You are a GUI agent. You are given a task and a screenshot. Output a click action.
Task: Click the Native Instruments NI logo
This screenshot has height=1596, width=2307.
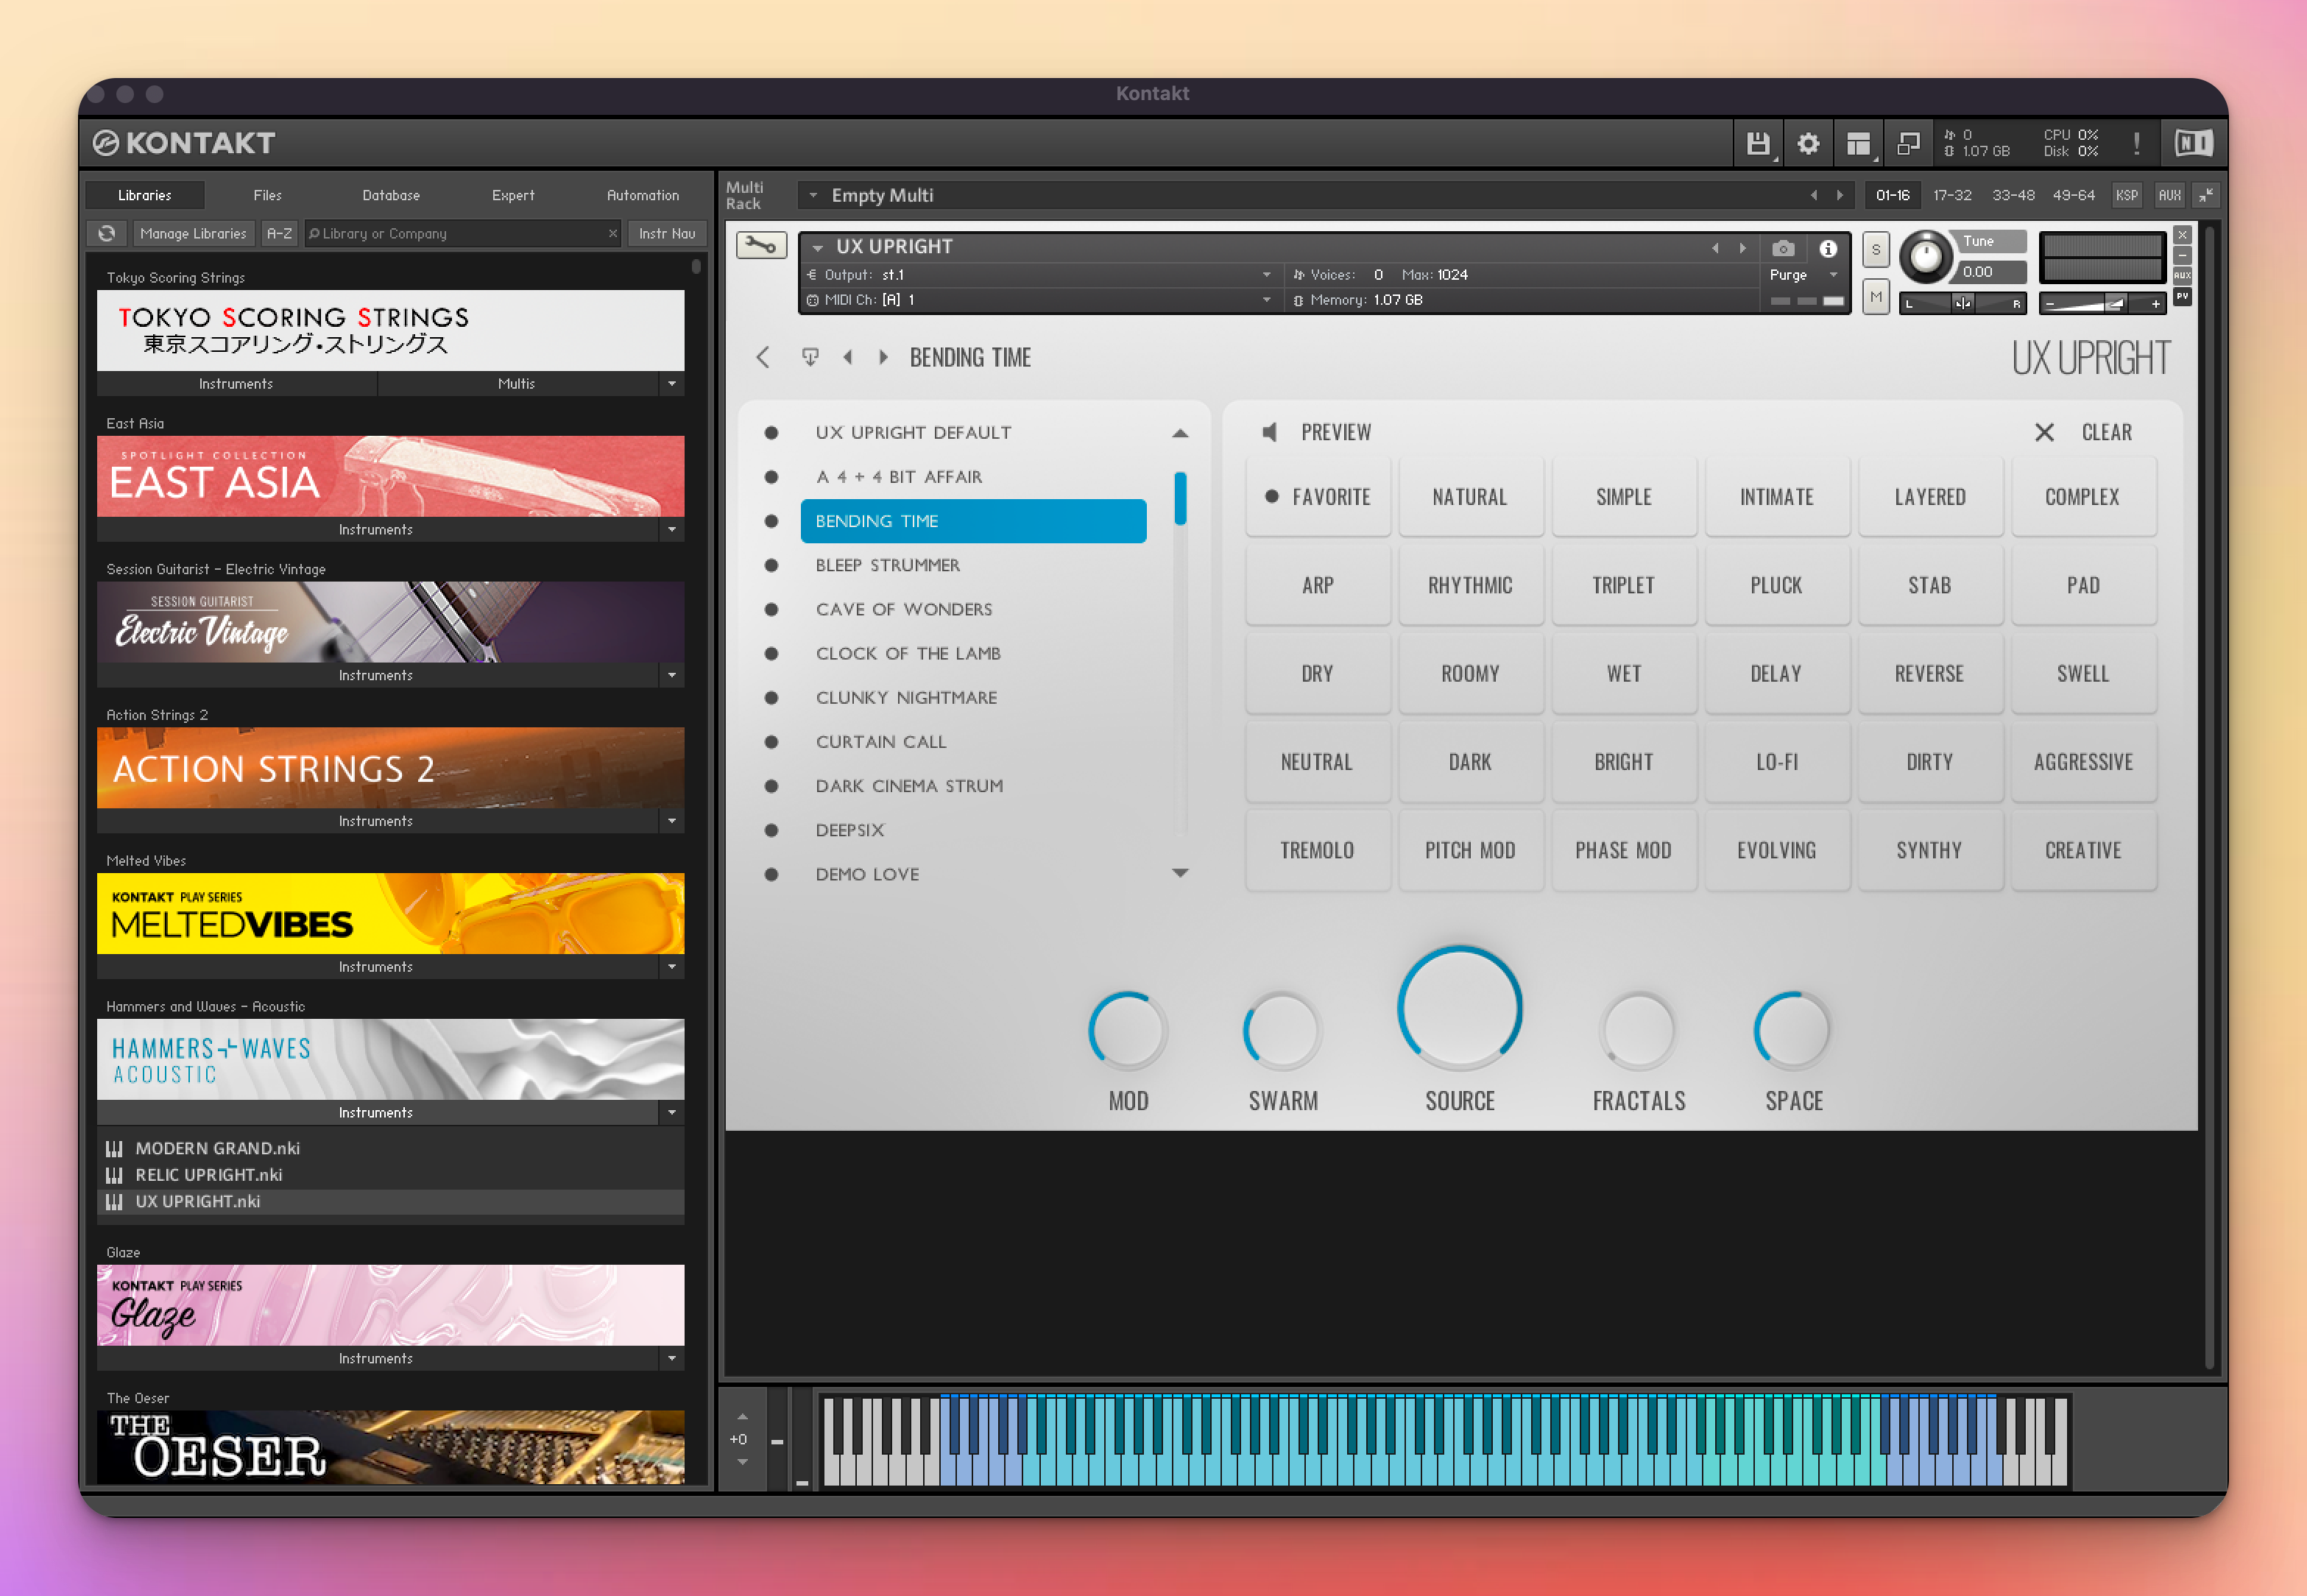[2193, 144]
